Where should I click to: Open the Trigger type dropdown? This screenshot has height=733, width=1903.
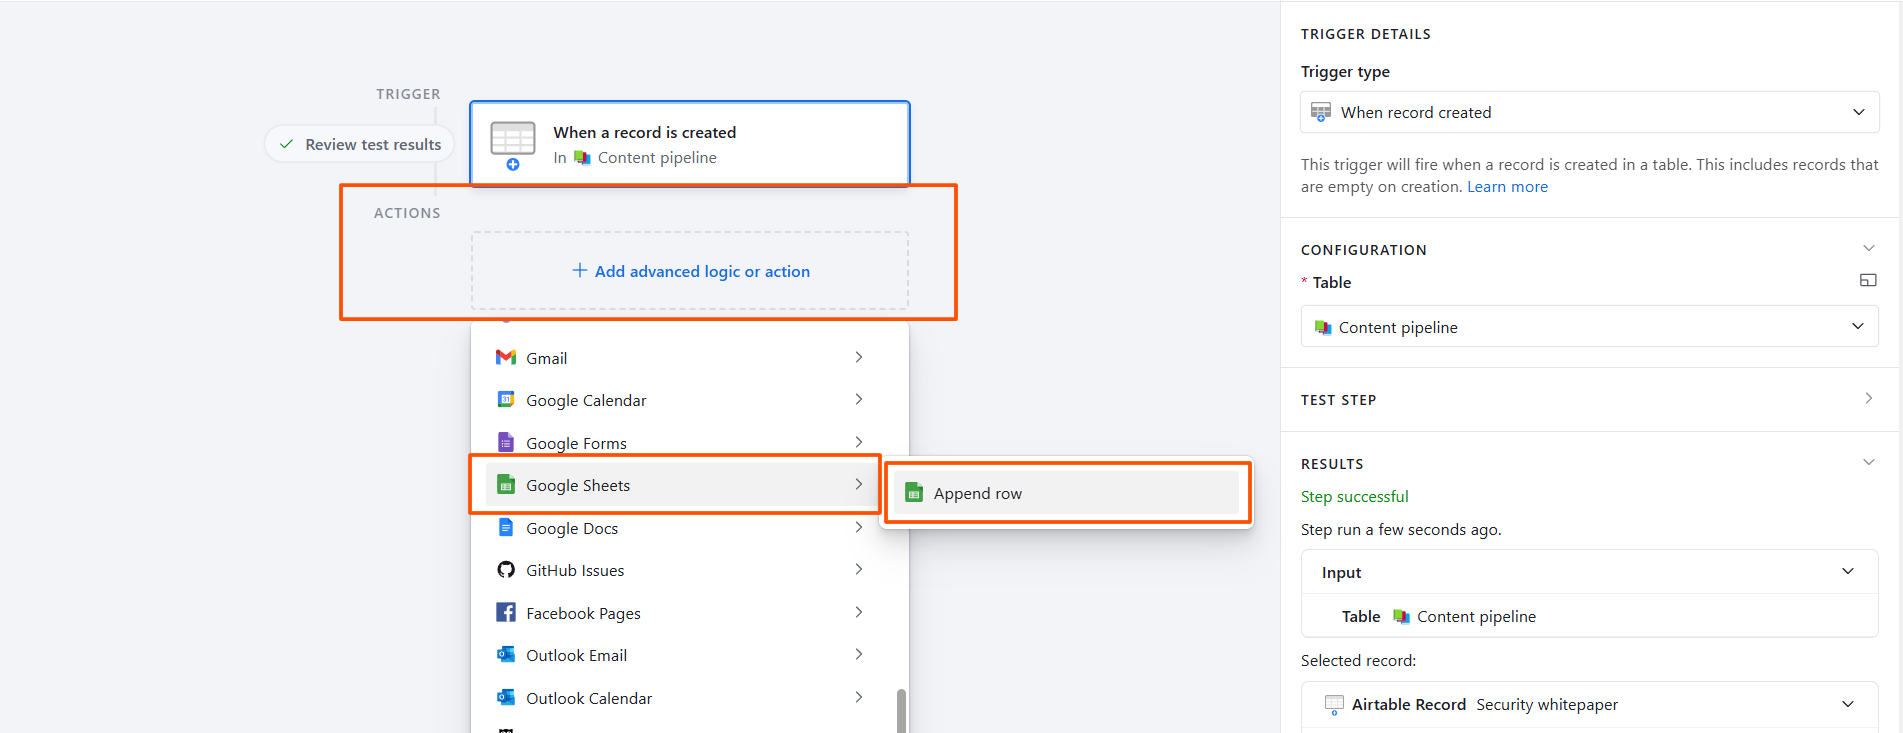point(1590,112)
